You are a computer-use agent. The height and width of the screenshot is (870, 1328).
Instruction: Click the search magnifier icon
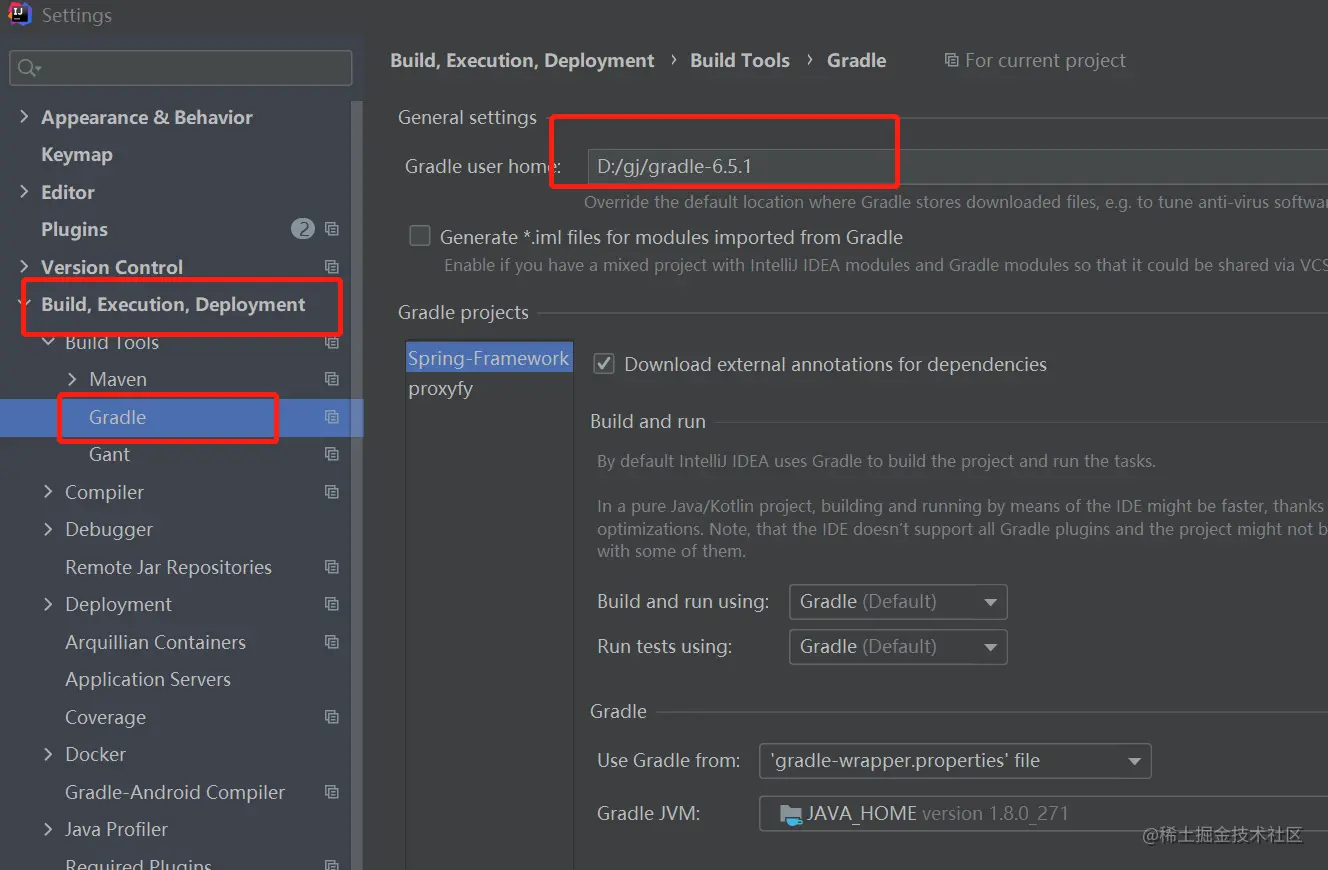point(28,68)
